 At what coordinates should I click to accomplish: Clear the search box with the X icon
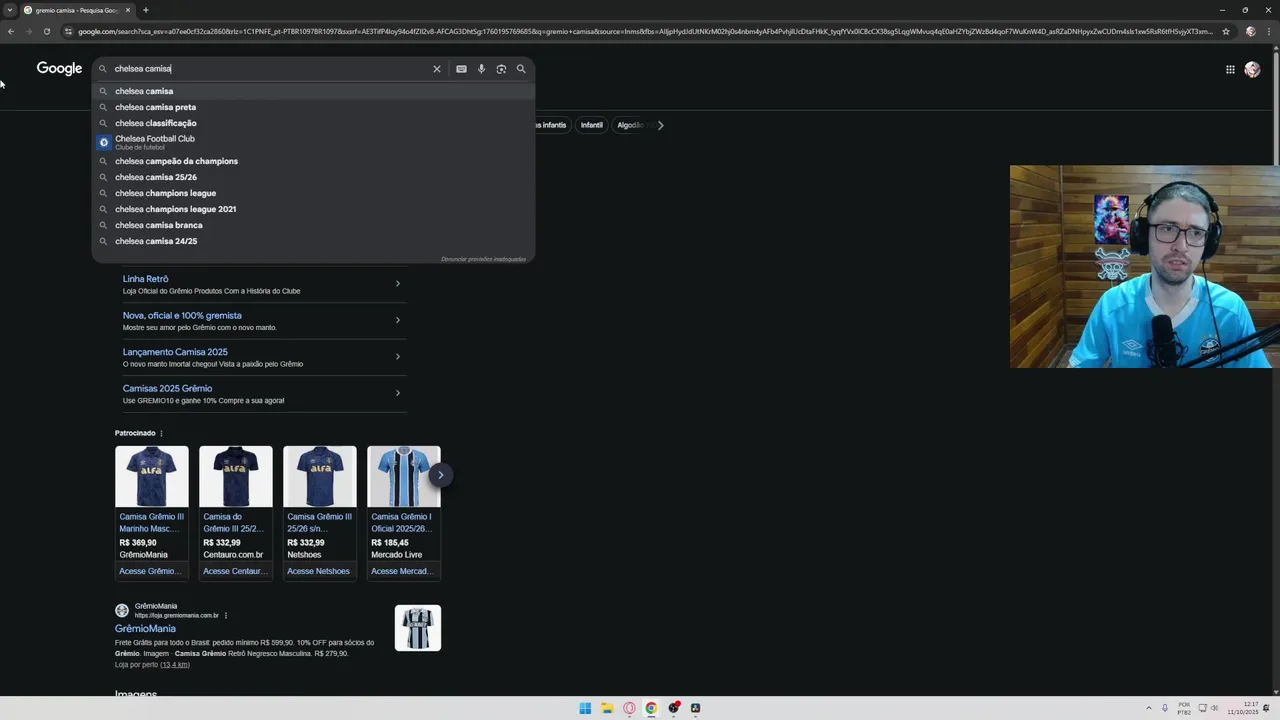pyautogui.click(x=436, y=69)
